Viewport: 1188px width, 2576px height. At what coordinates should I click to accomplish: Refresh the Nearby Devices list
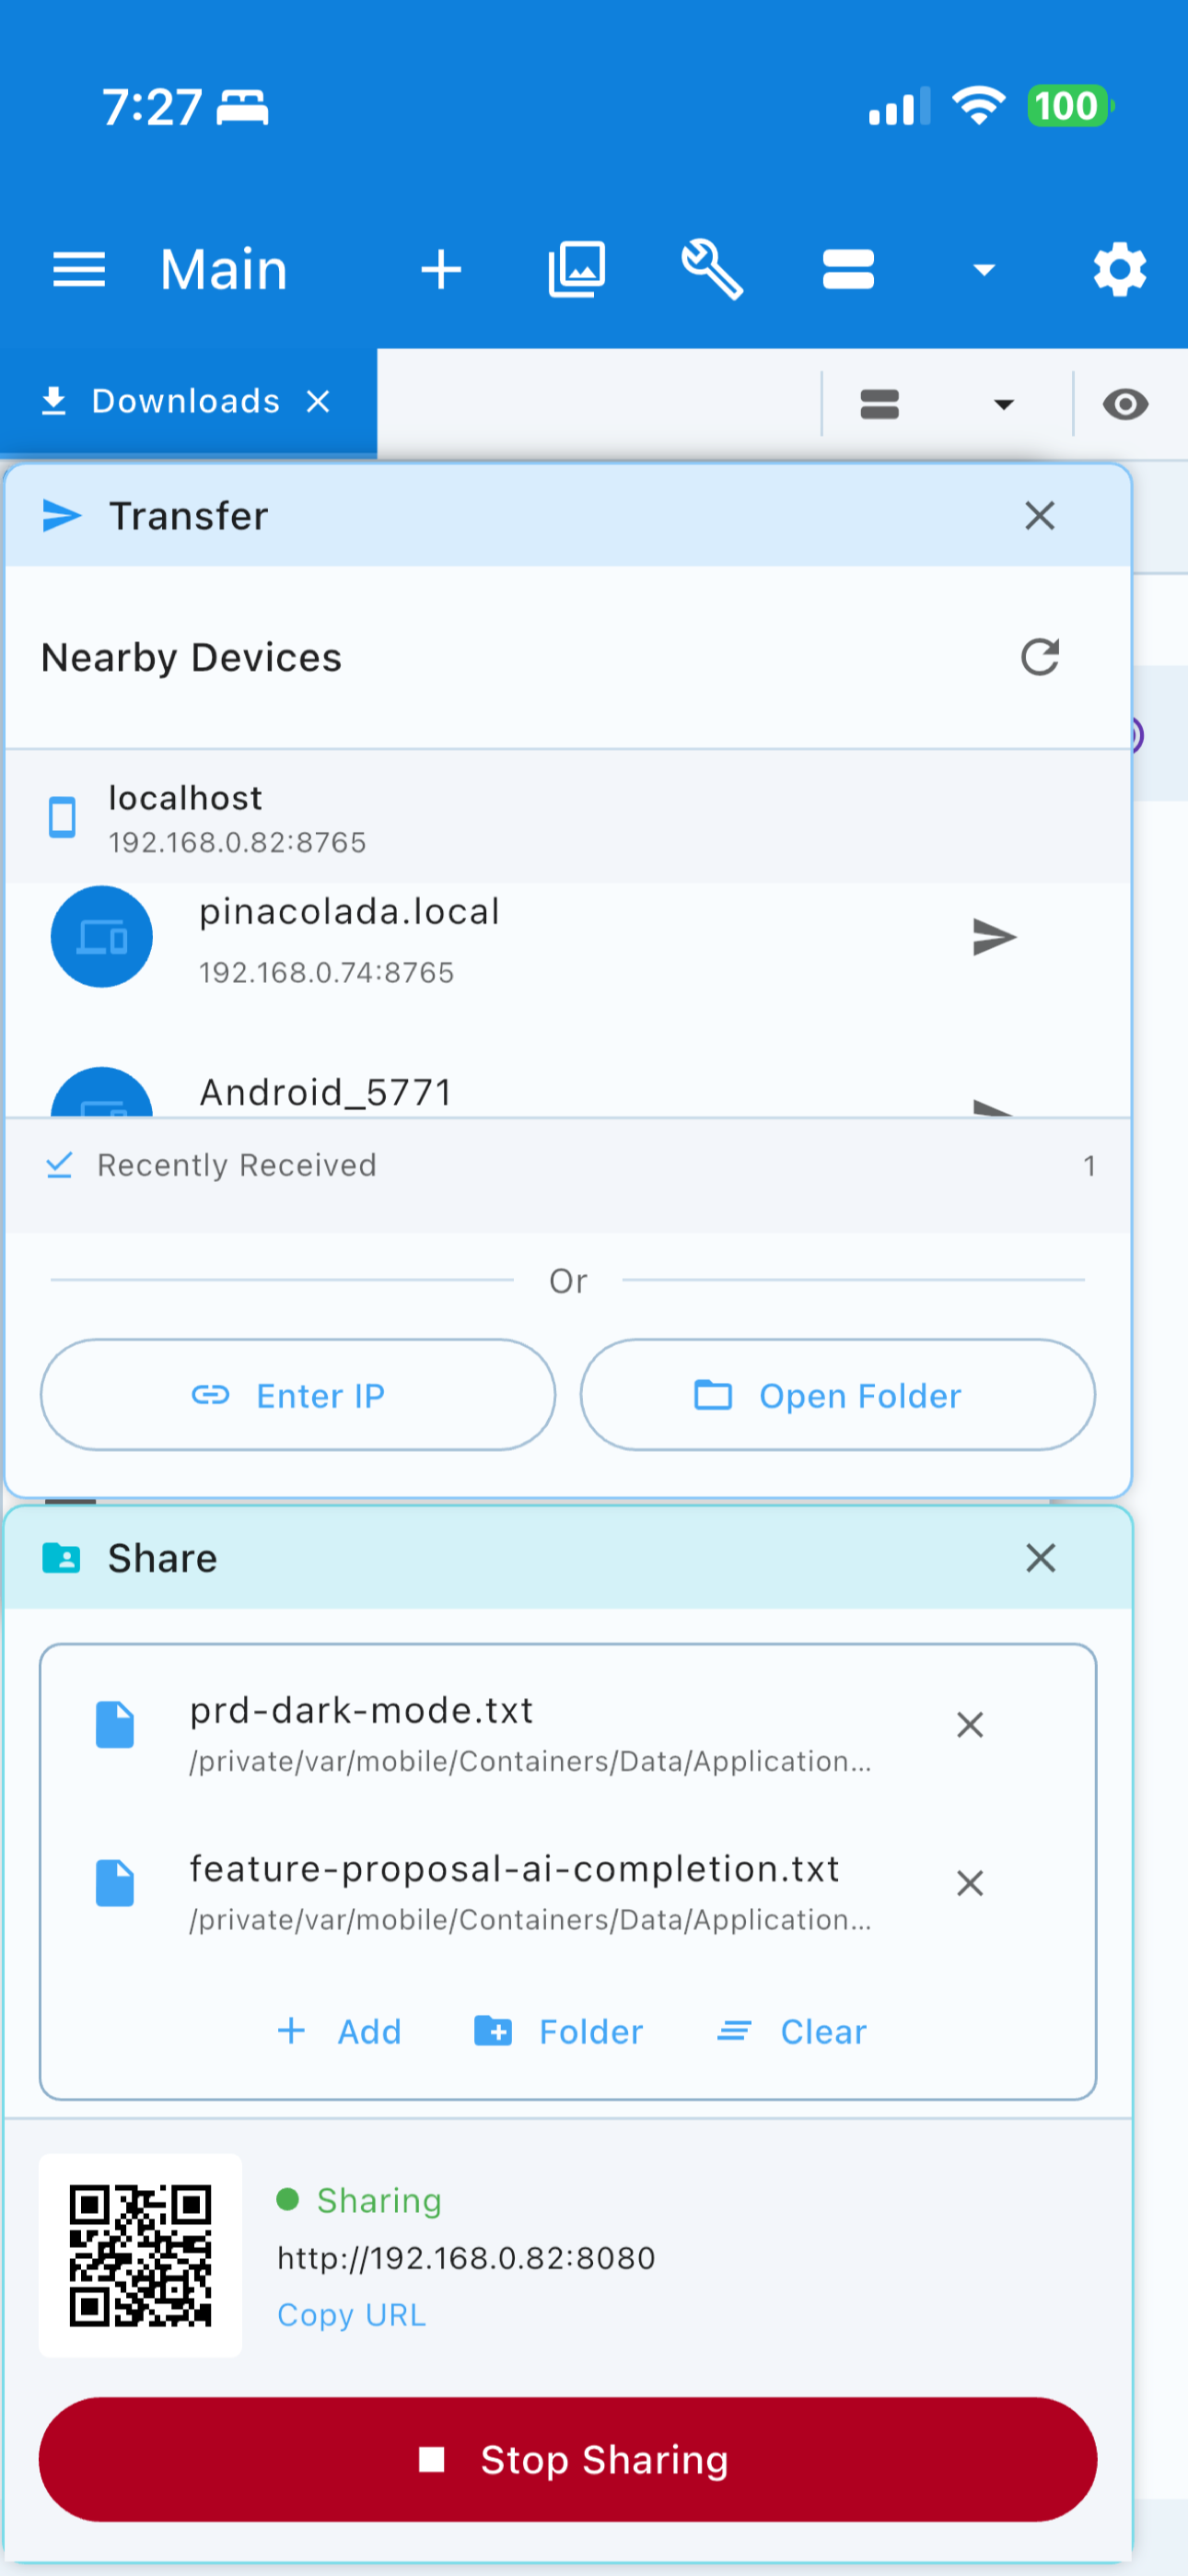(x=1039, y=657)
